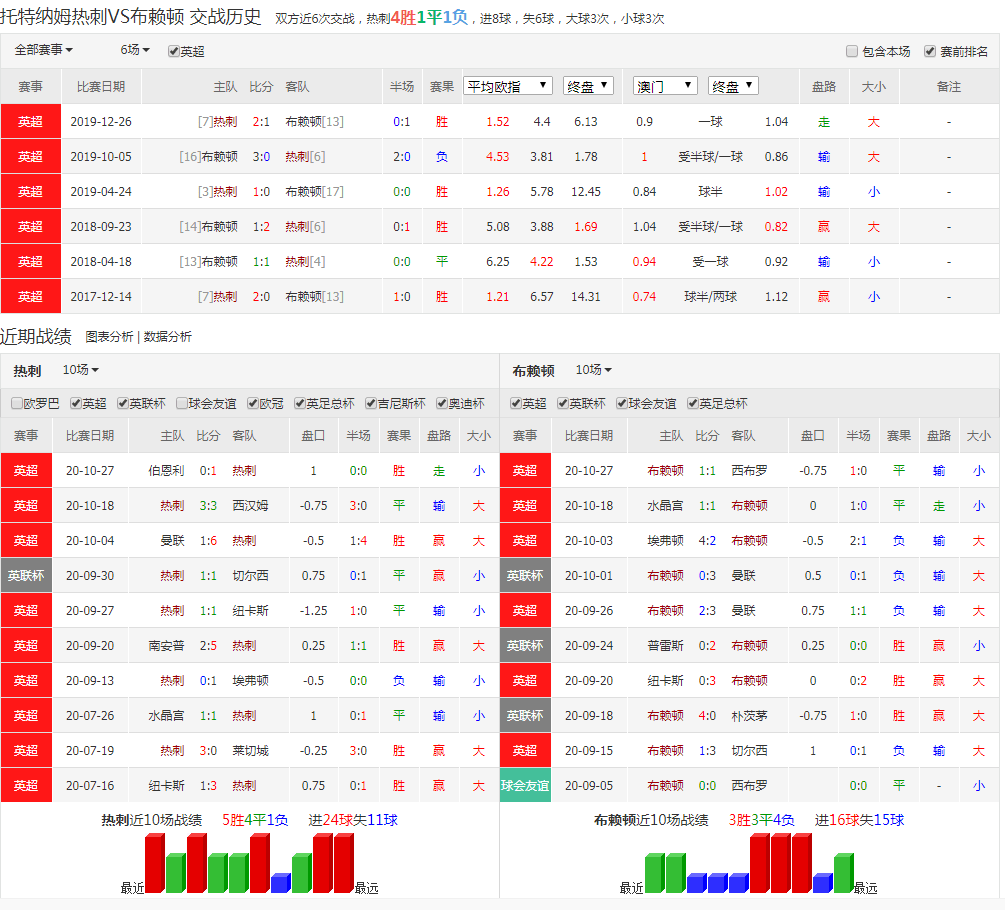Screen dimensions: 1005x910
Task: Click the 20-09-05 match date
Action: [x=589, y=786]
